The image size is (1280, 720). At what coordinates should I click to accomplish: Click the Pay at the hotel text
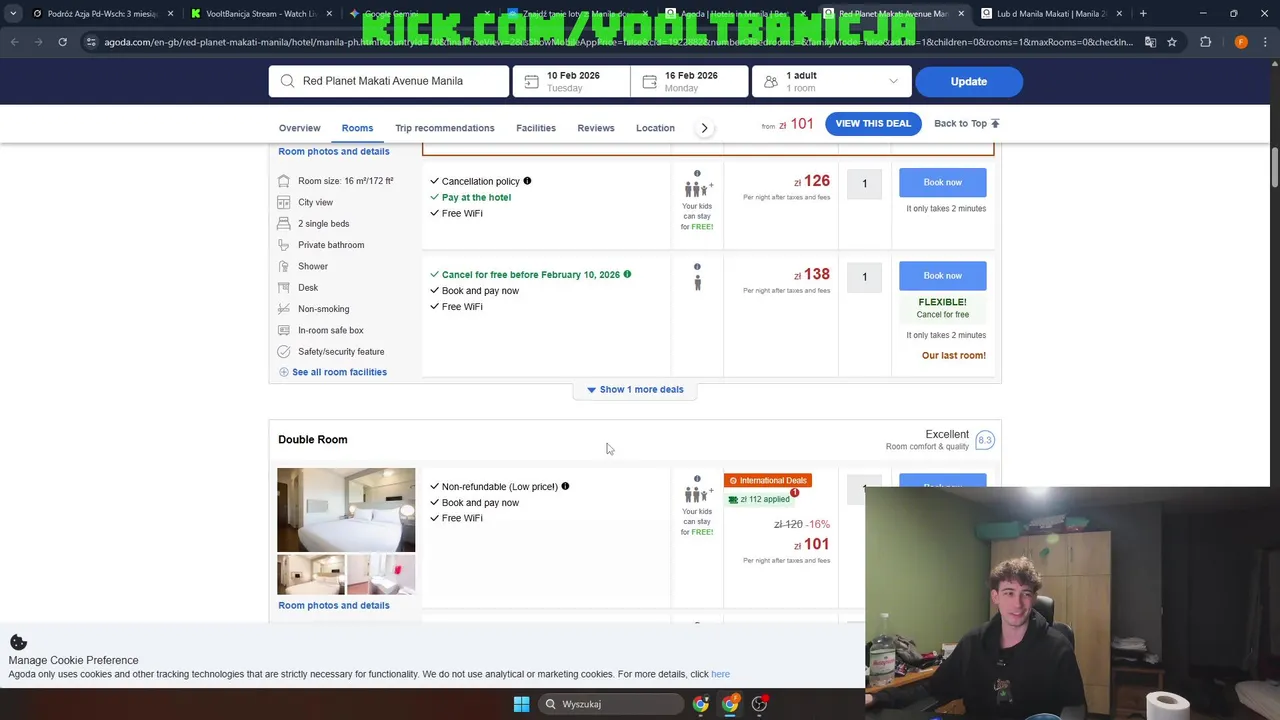point(476,197)
